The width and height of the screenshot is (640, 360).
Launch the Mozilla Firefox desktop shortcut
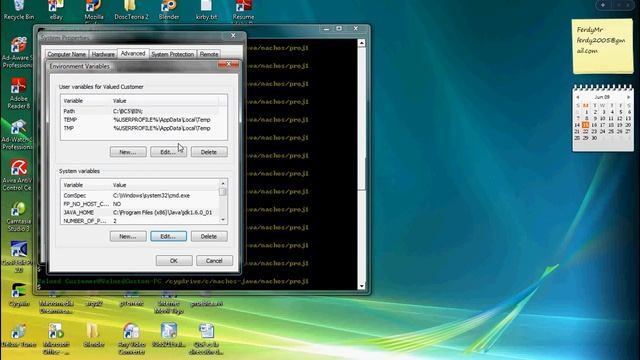click(93, 10)
